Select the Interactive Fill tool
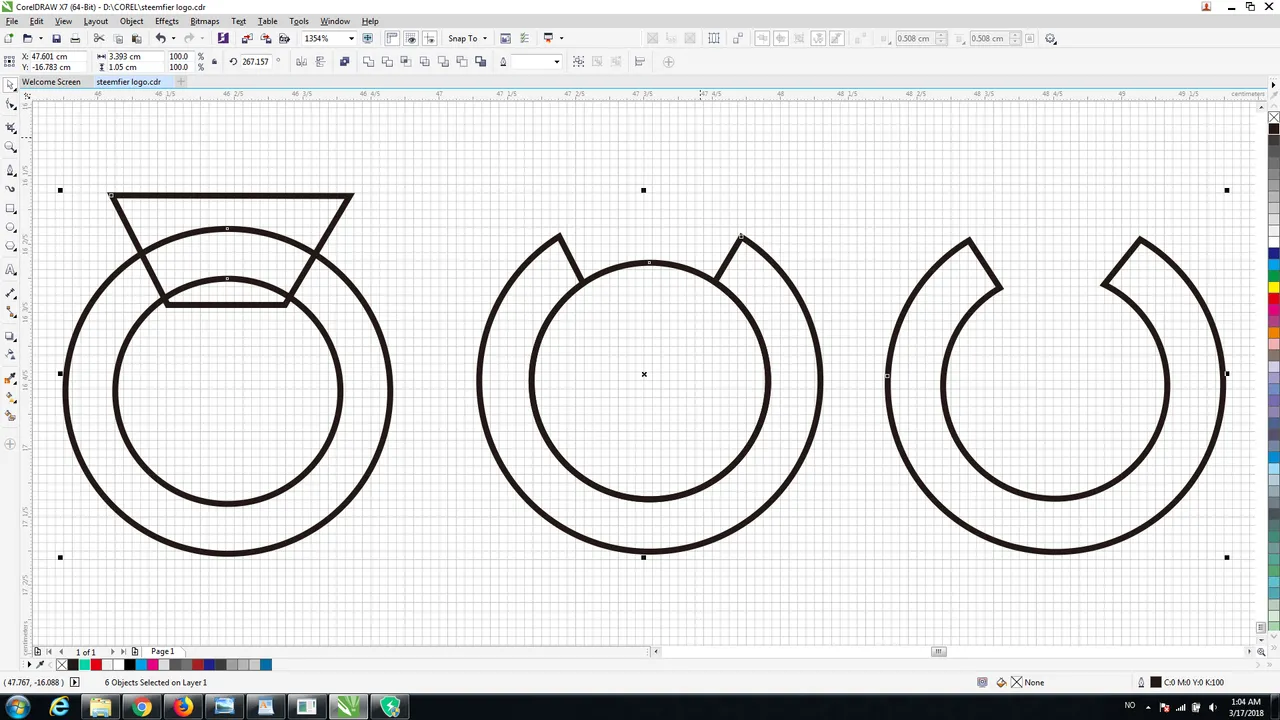 pos(12,396)
